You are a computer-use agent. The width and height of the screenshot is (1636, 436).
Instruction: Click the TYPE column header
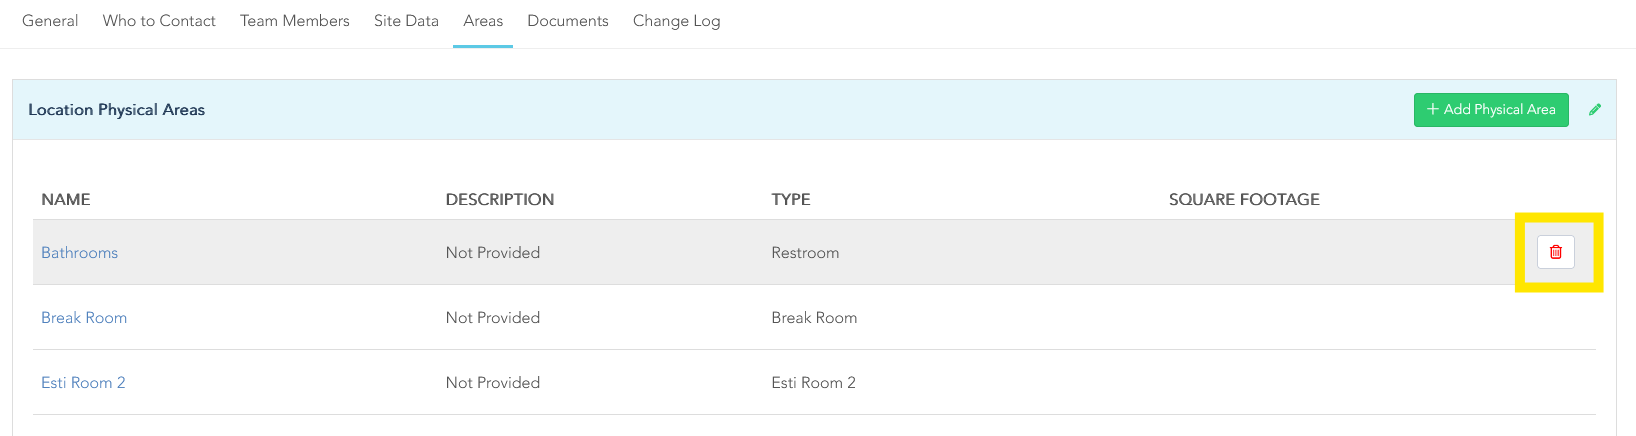point(791,200)
